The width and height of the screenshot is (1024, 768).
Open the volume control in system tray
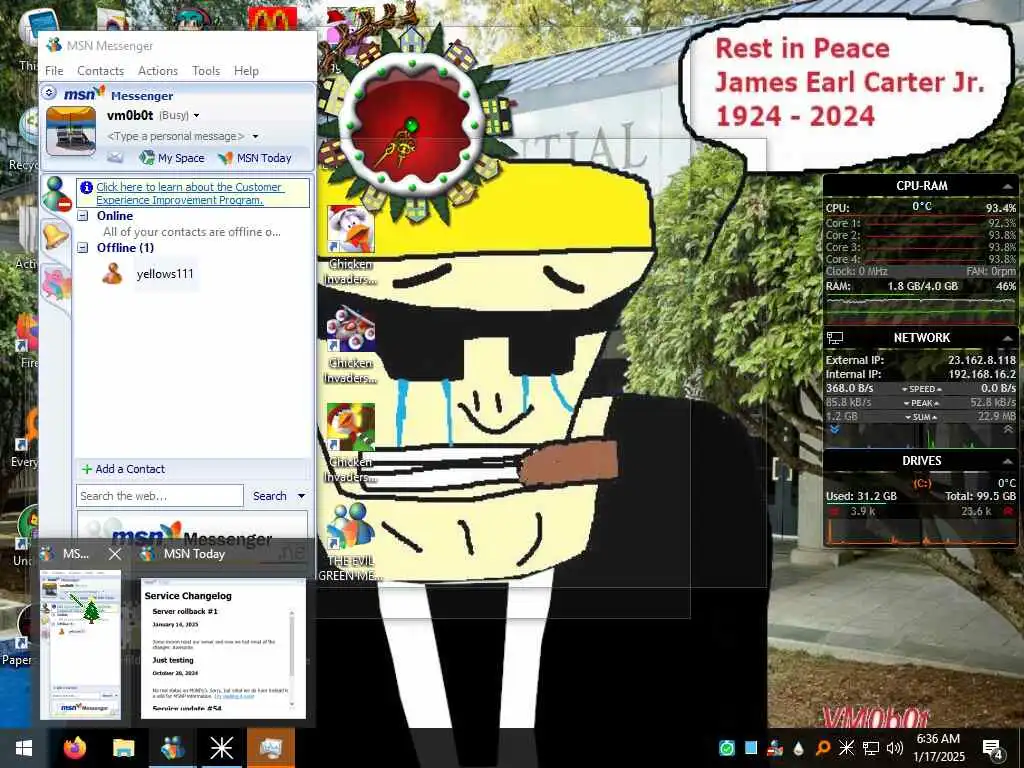click(895, 748)
